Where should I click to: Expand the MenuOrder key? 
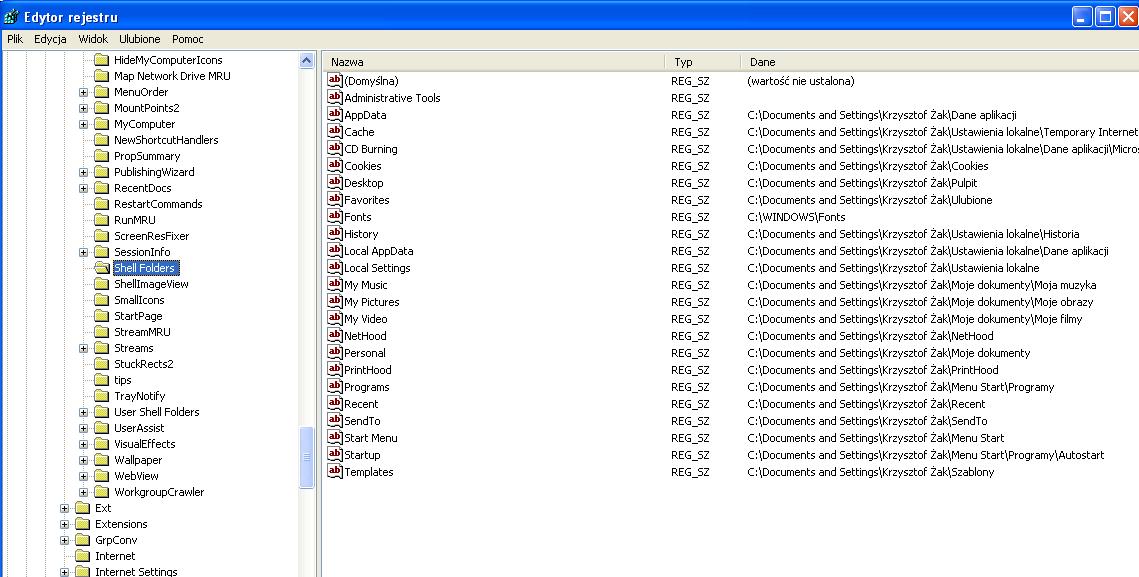84,92
